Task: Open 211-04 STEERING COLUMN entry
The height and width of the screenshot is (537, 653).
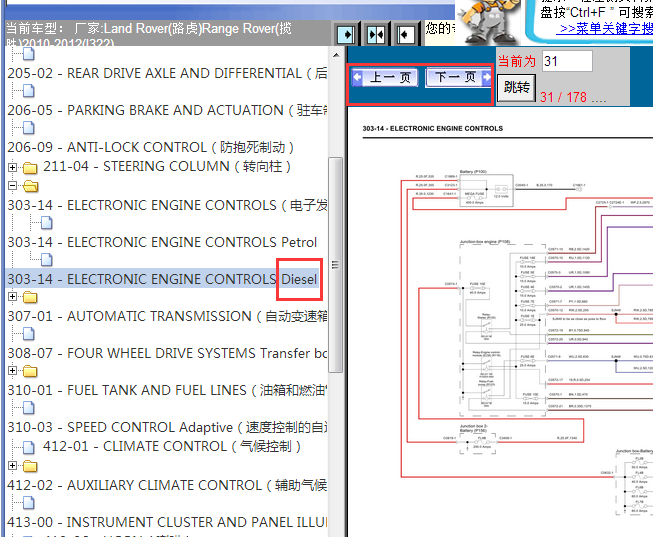Action: coord(167,167)
